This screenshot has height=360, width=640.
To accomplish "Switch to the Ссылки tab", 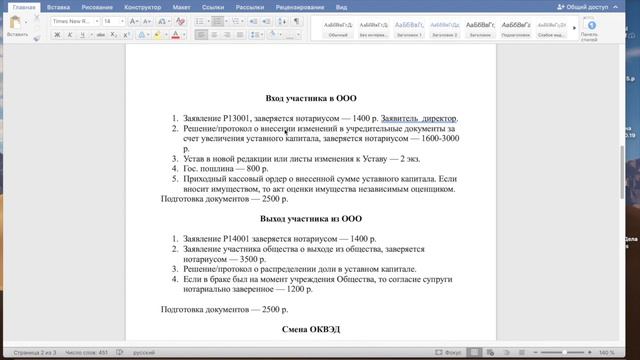I will [213, 7].
